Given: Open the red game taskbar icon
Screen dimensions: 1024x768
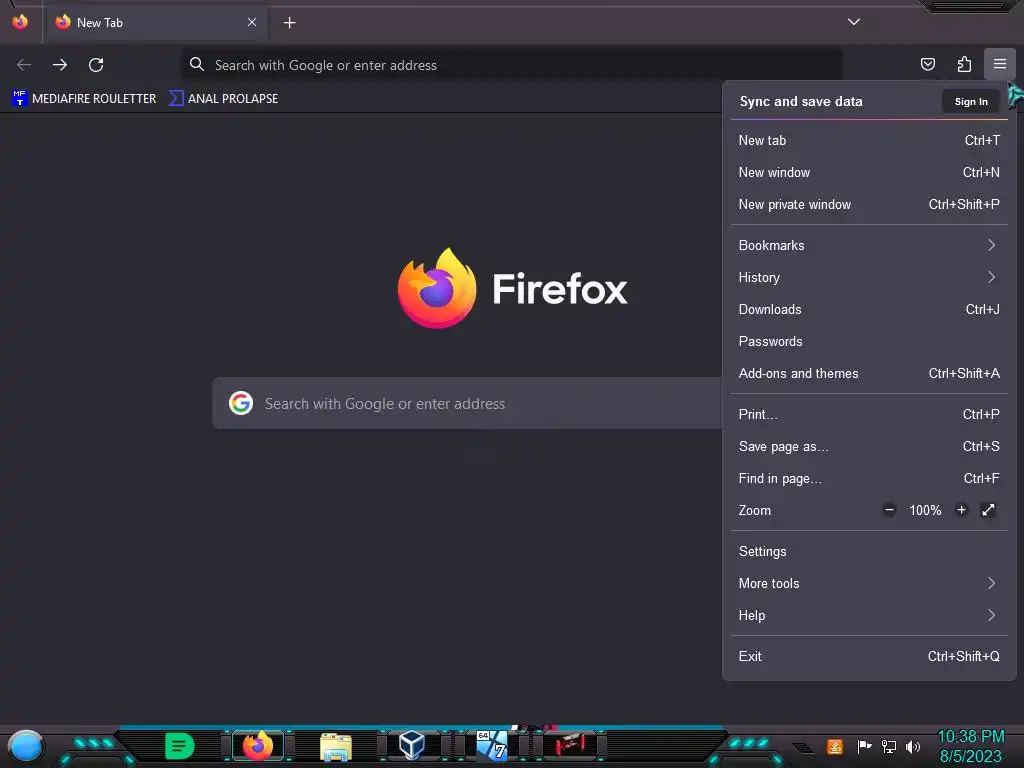Looking at the screenshot, I should pos(570,744).
